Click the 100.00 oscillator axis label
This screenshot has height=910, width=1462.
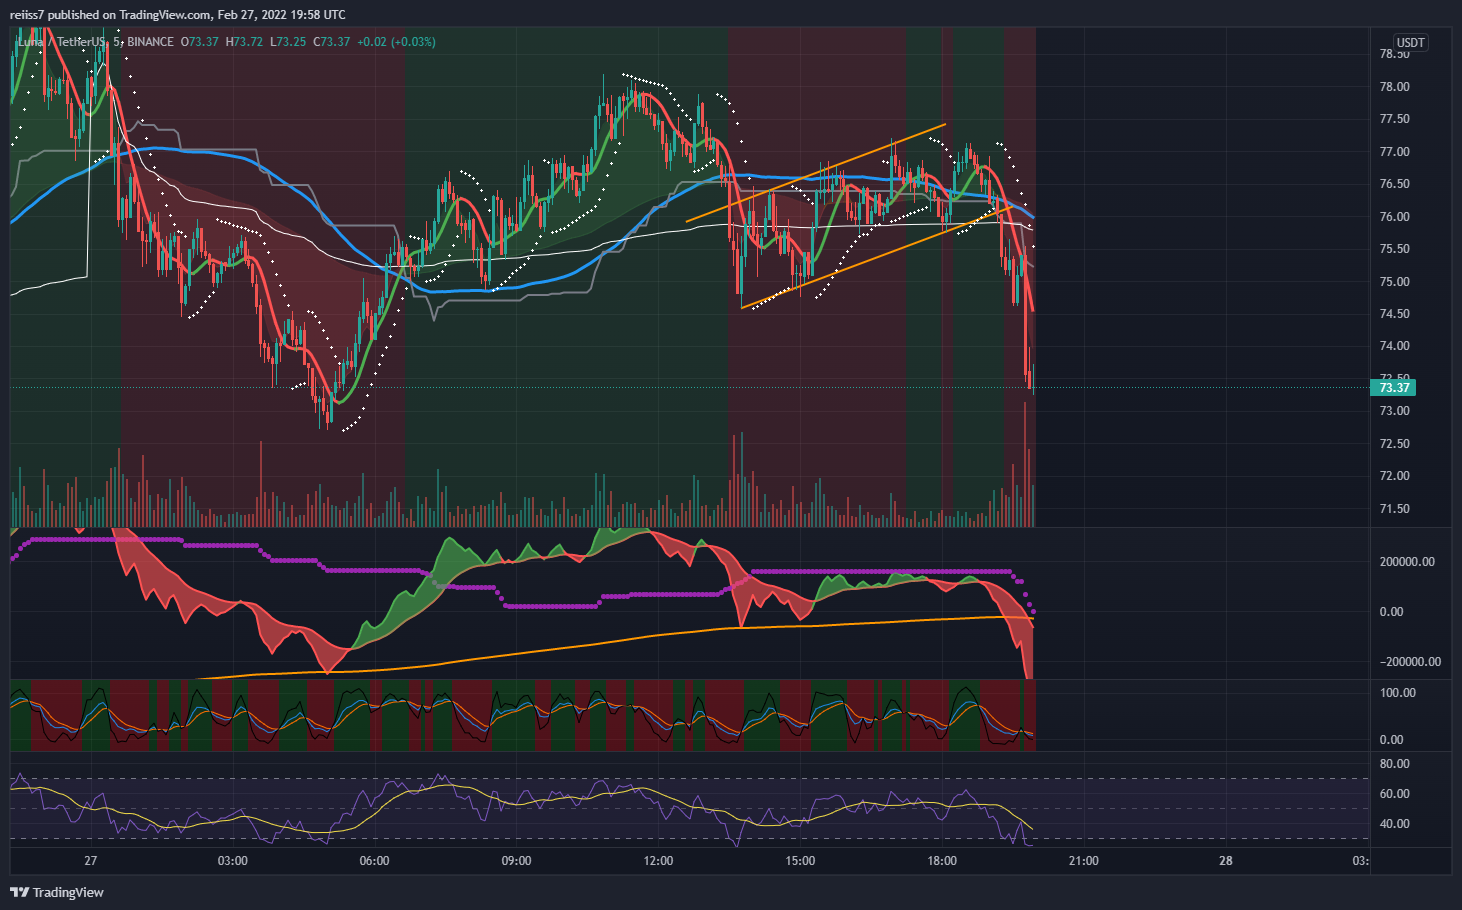pos(1397,693)
